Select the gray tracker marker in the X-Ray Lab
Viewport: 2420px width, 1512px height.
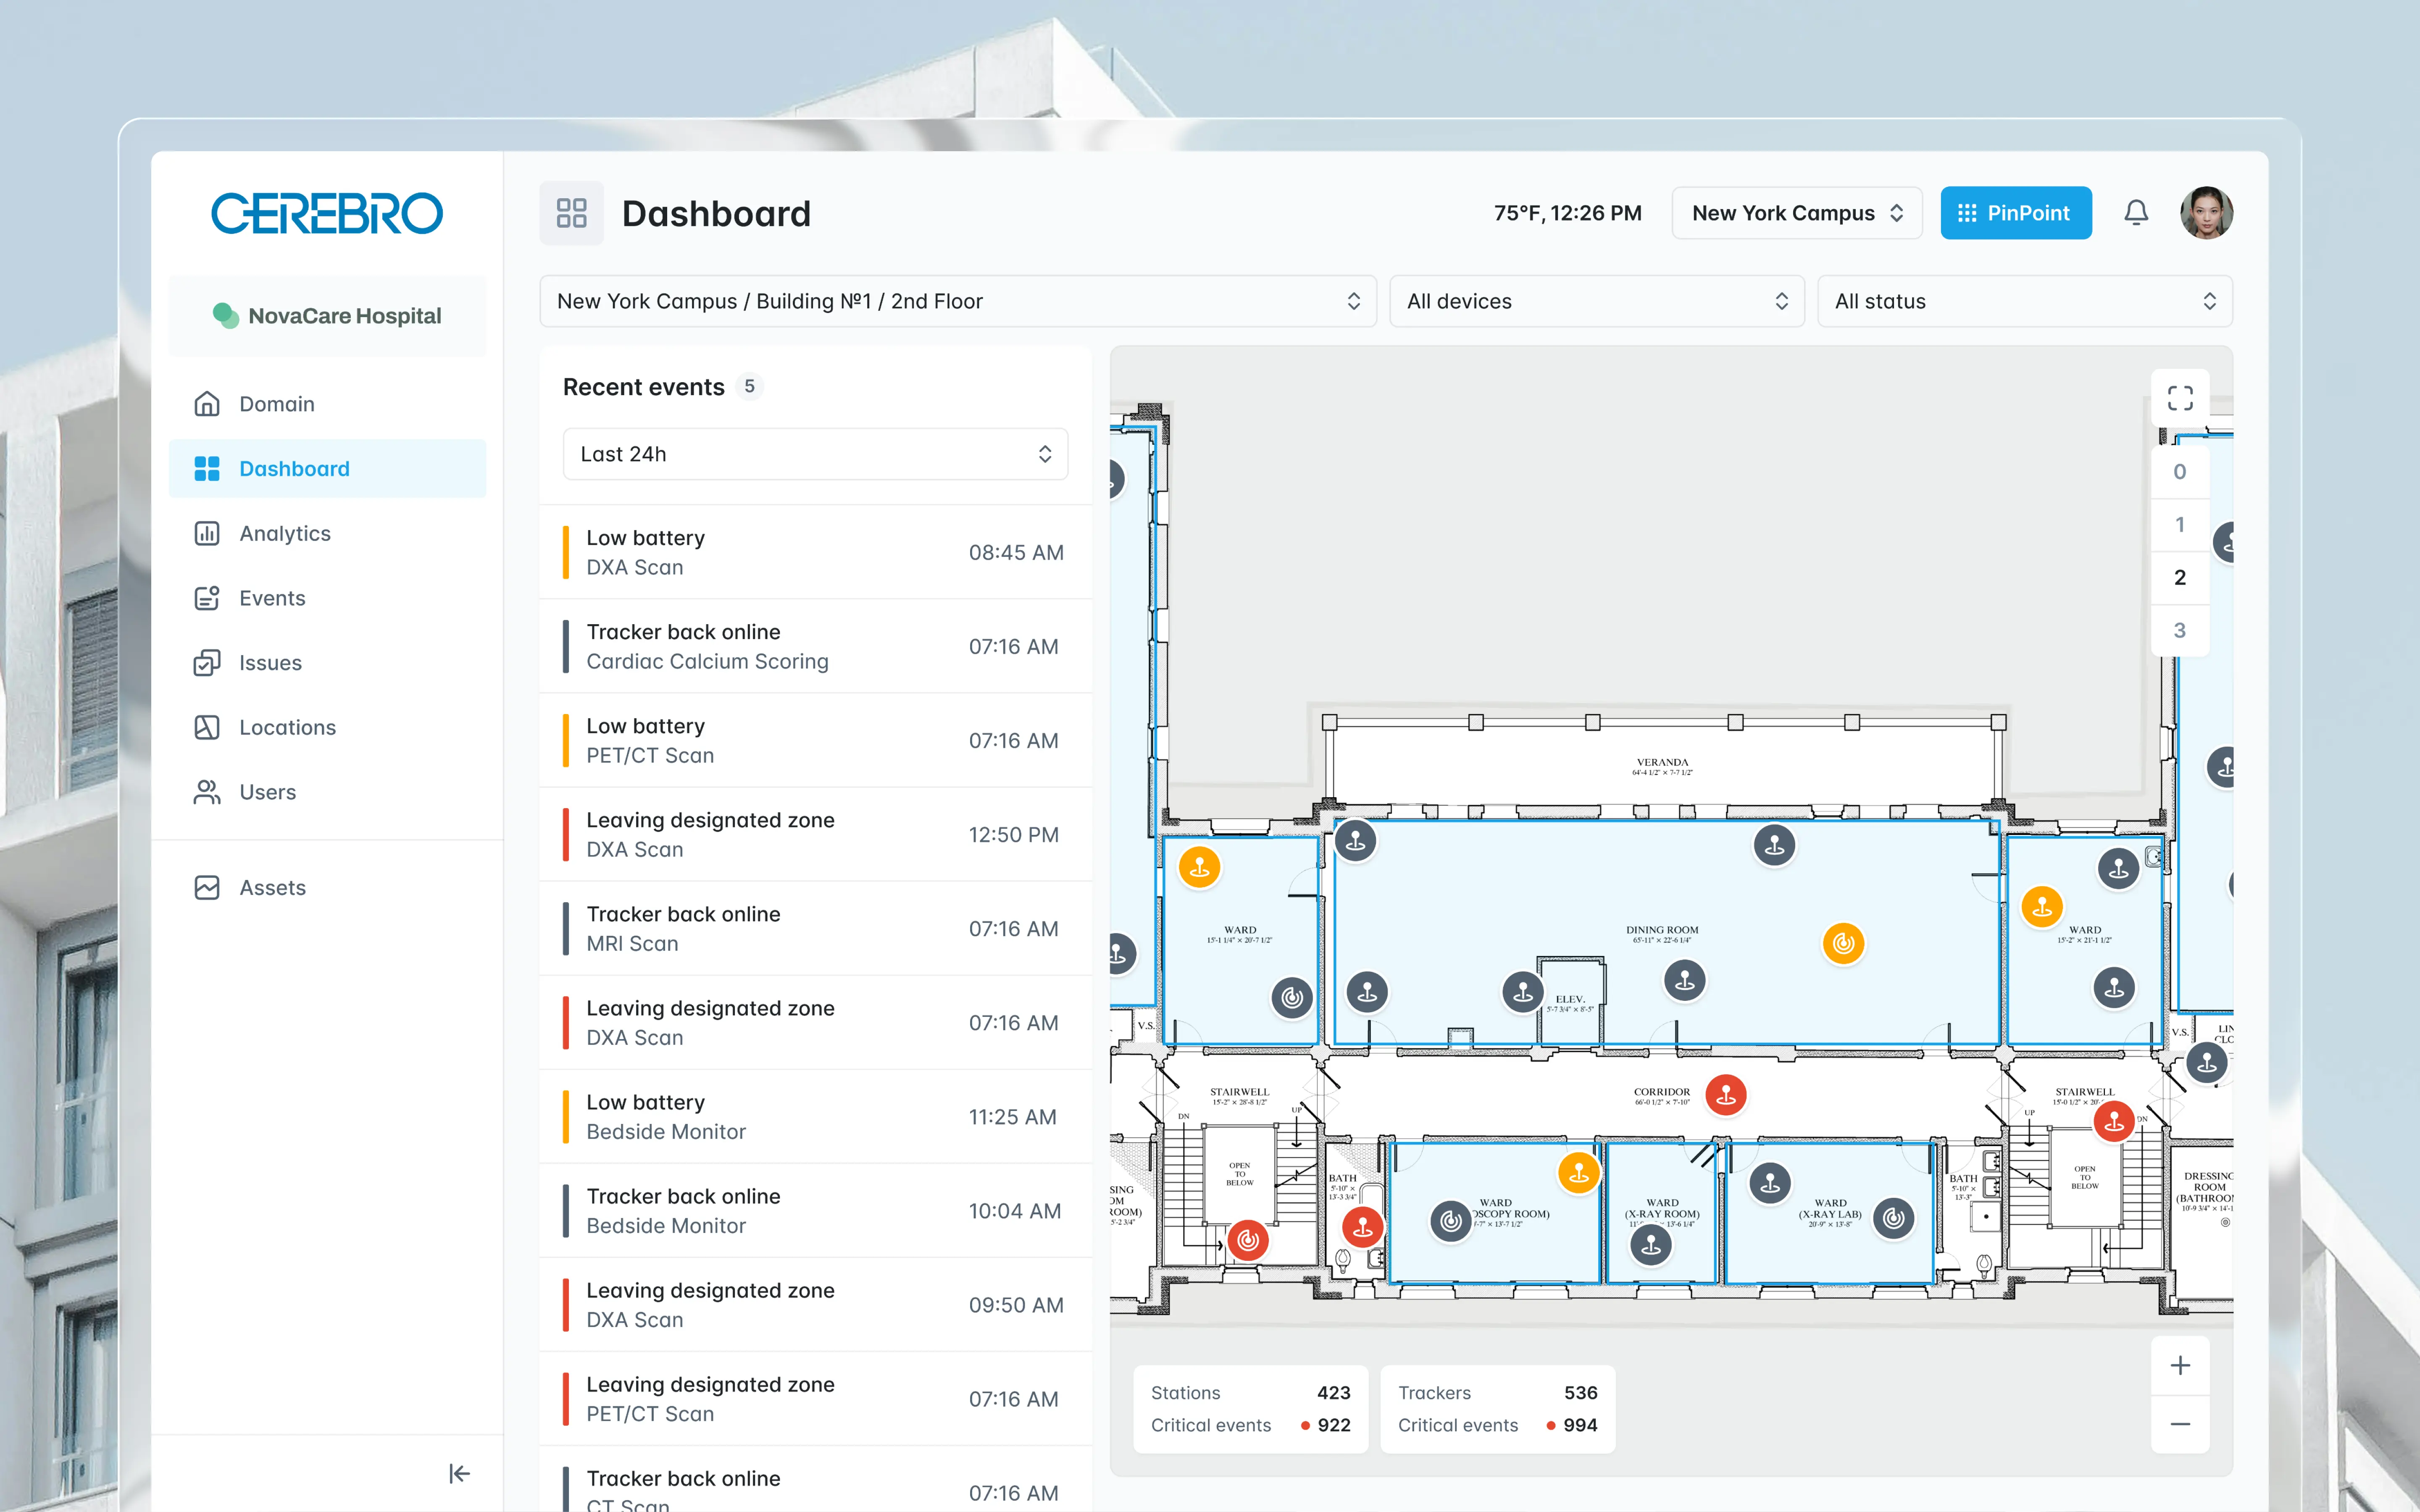point(1770,1184)
